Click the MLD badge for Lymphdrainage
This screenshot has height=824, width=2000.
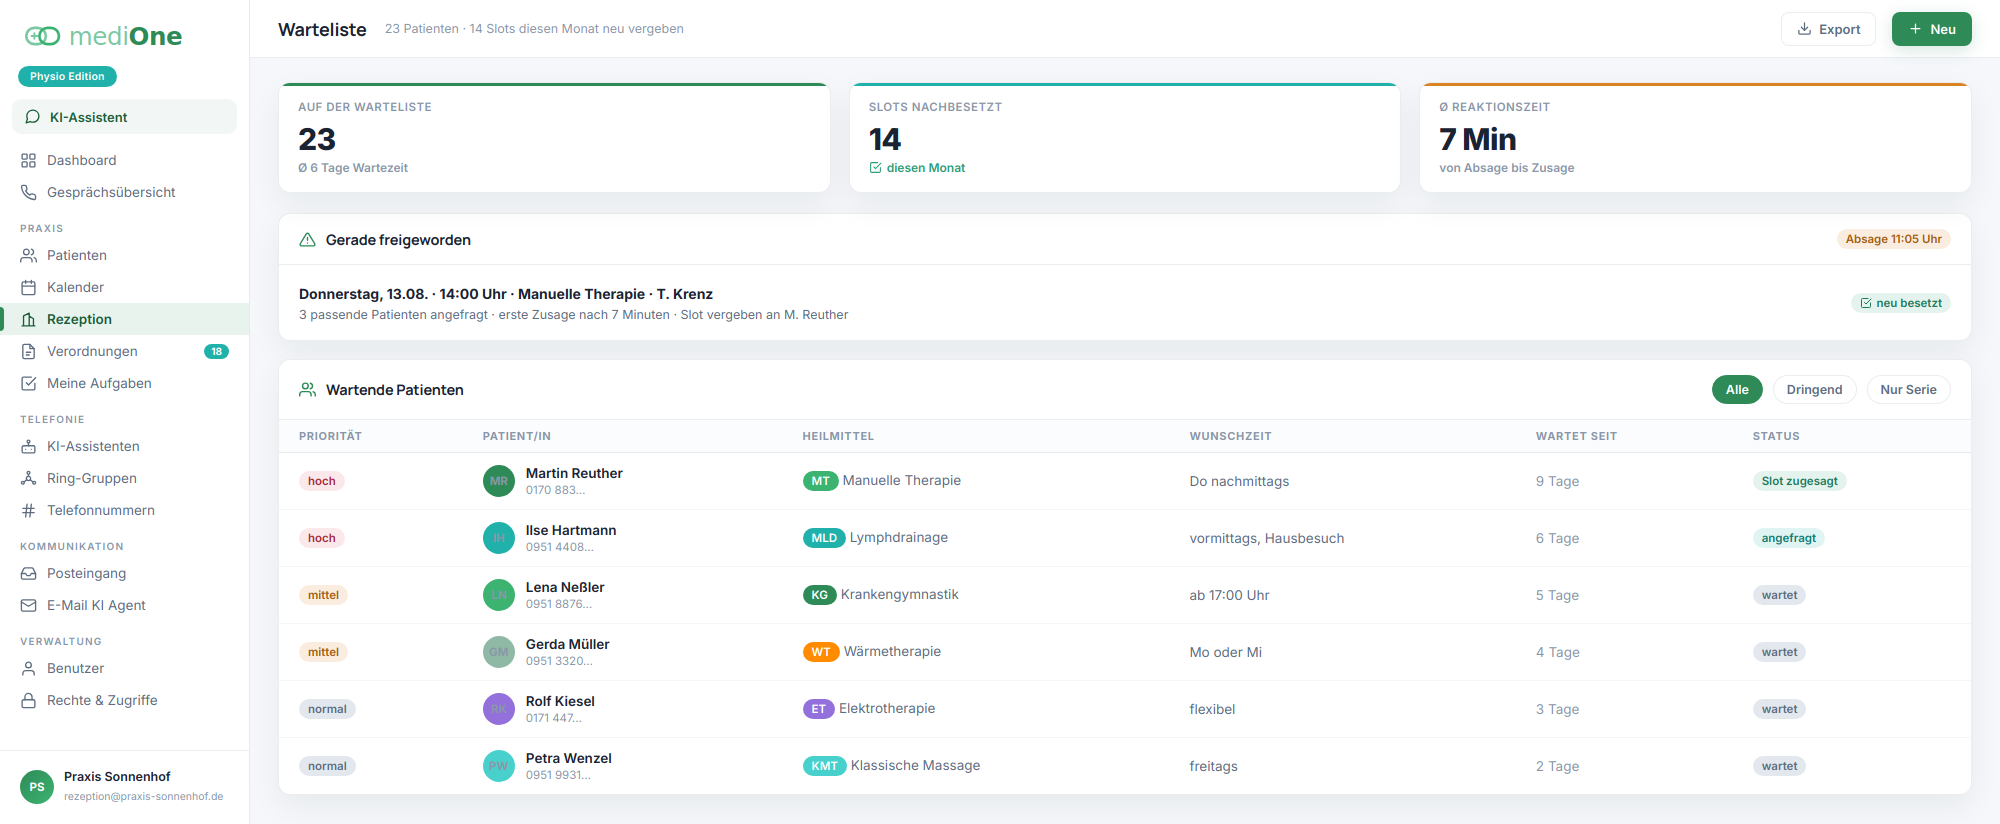click(x=824, y=538)
